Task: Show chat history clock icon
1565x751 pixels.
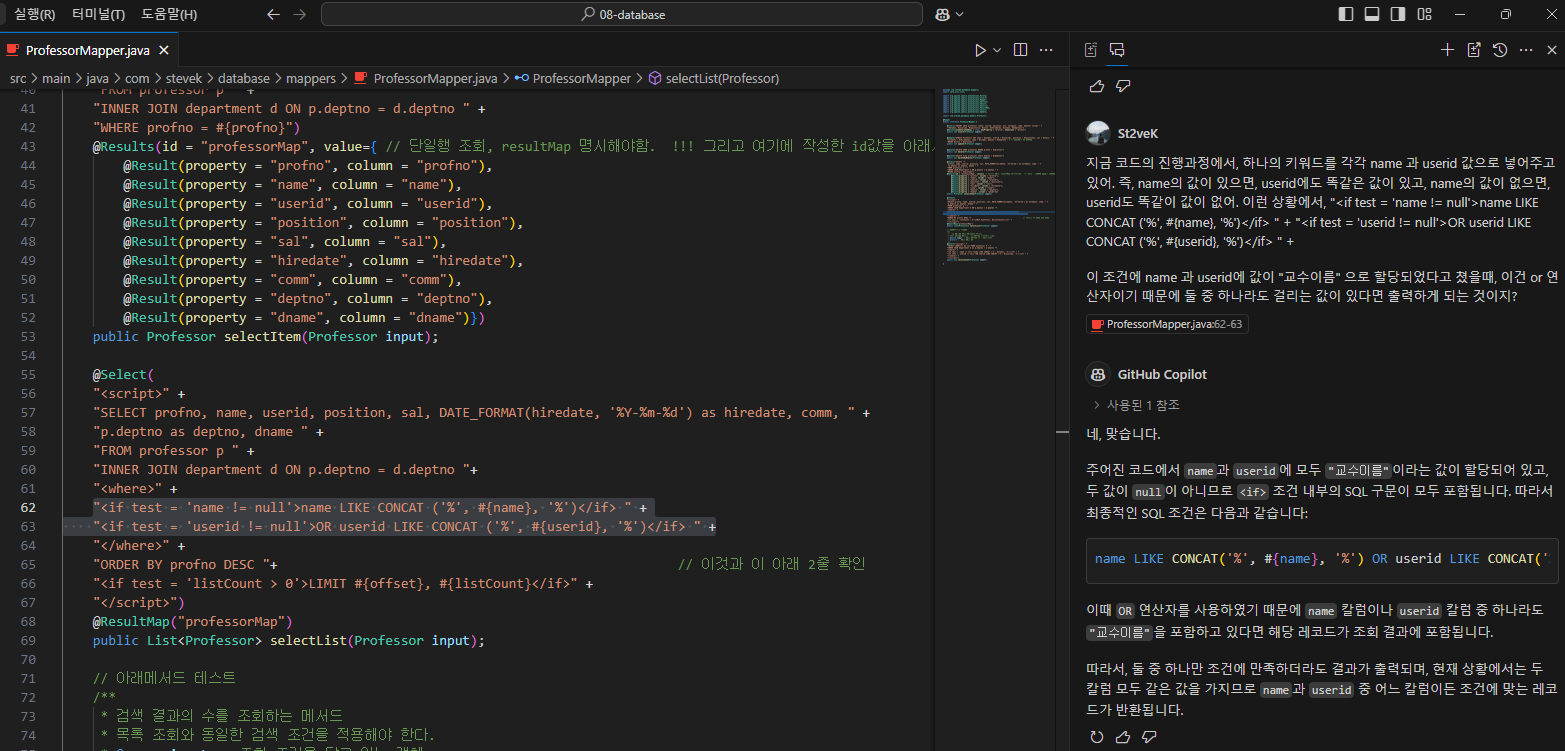Action: pyautogui.click(x=1500, y=49)
